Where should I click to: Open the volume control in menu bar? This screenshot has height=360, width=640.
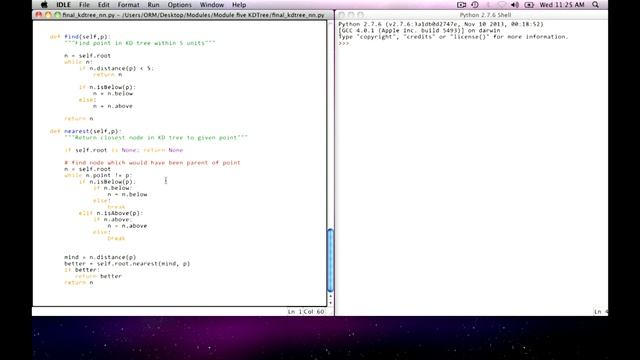pos(515,5)
